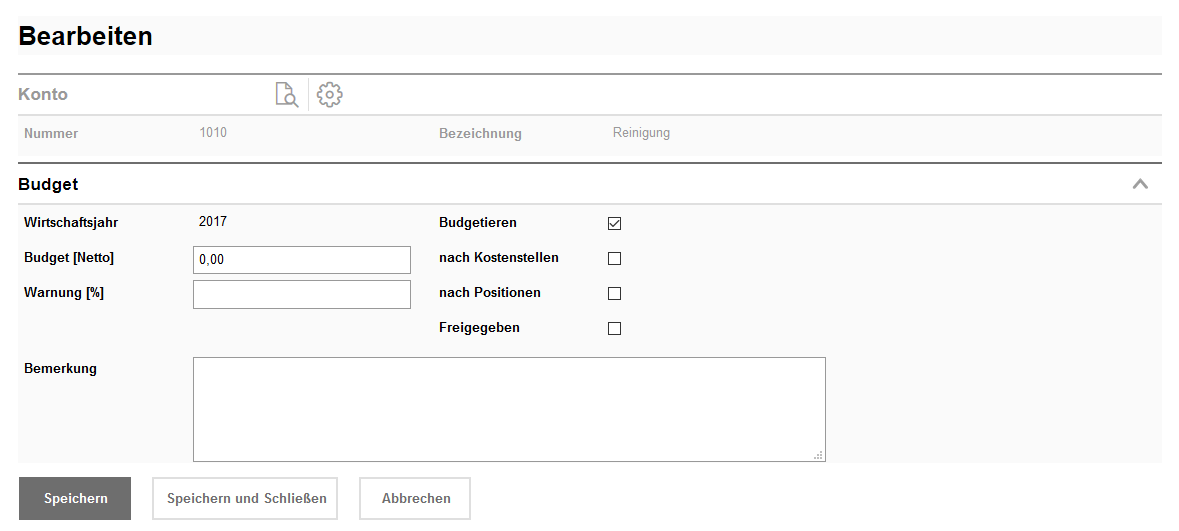Screen dimensions: 1179x531
Task: Open the Konto document search icon
Action: tap(287, 95)
